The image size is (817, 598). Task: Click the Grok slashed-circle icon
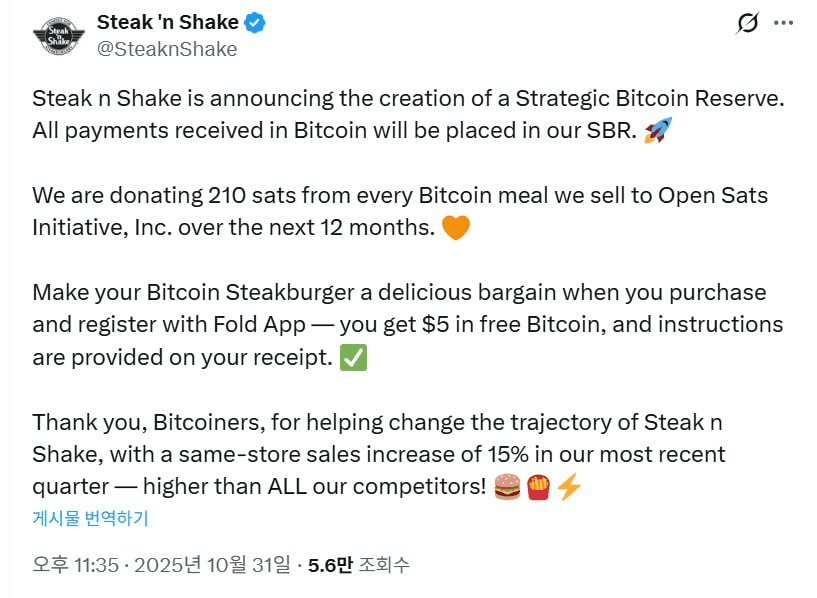tap(746, 23)
